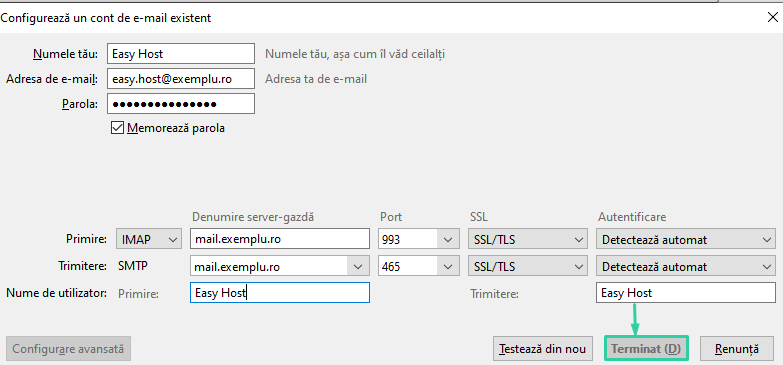Click the 'Nume de utilizator:' label
783x365 pixels.
(56, 293)
